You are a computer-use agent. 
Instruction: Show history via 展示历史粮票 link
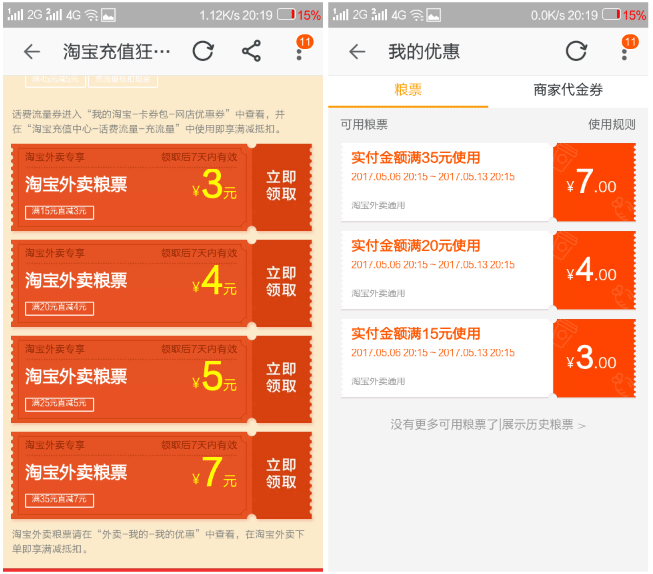pyautogui.click(x=543, y=424)
